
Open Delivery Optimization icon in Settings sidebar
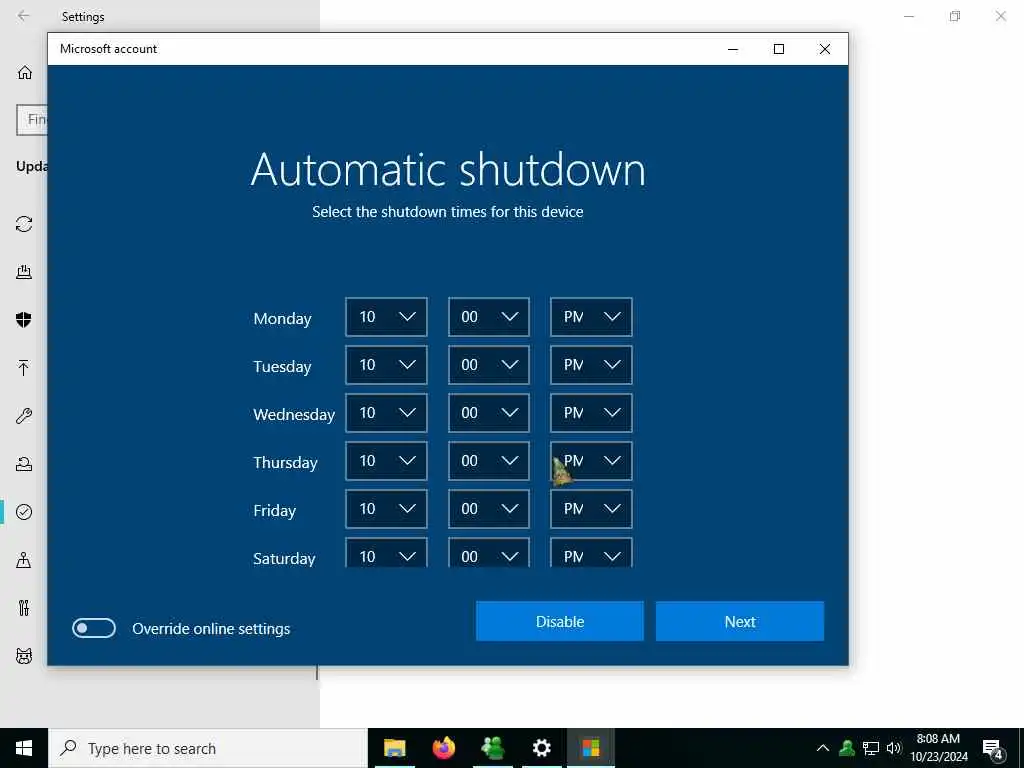tap(24, 272)
